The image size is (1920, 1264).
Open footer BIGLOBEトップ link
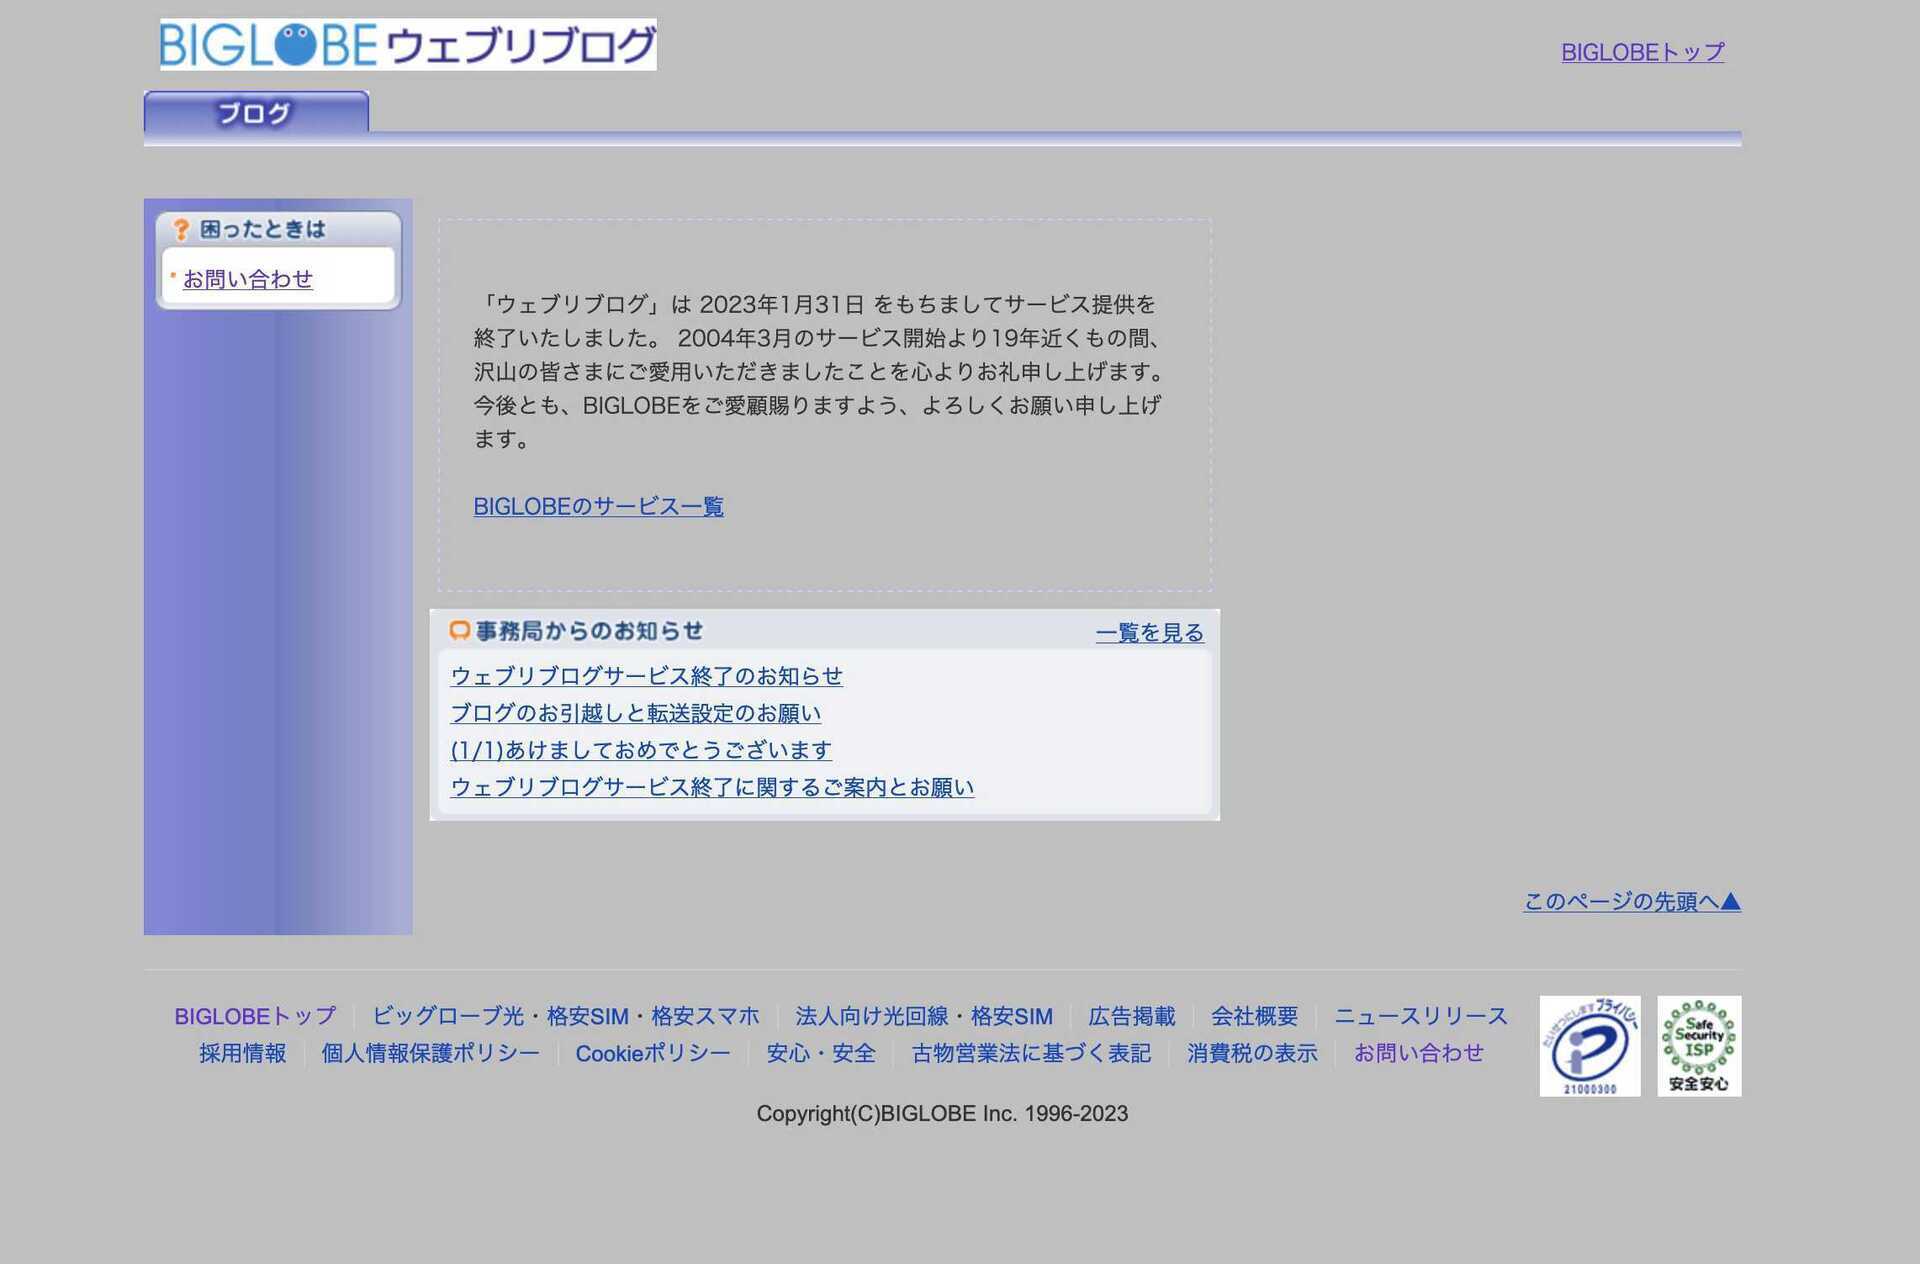(255, 1017)
